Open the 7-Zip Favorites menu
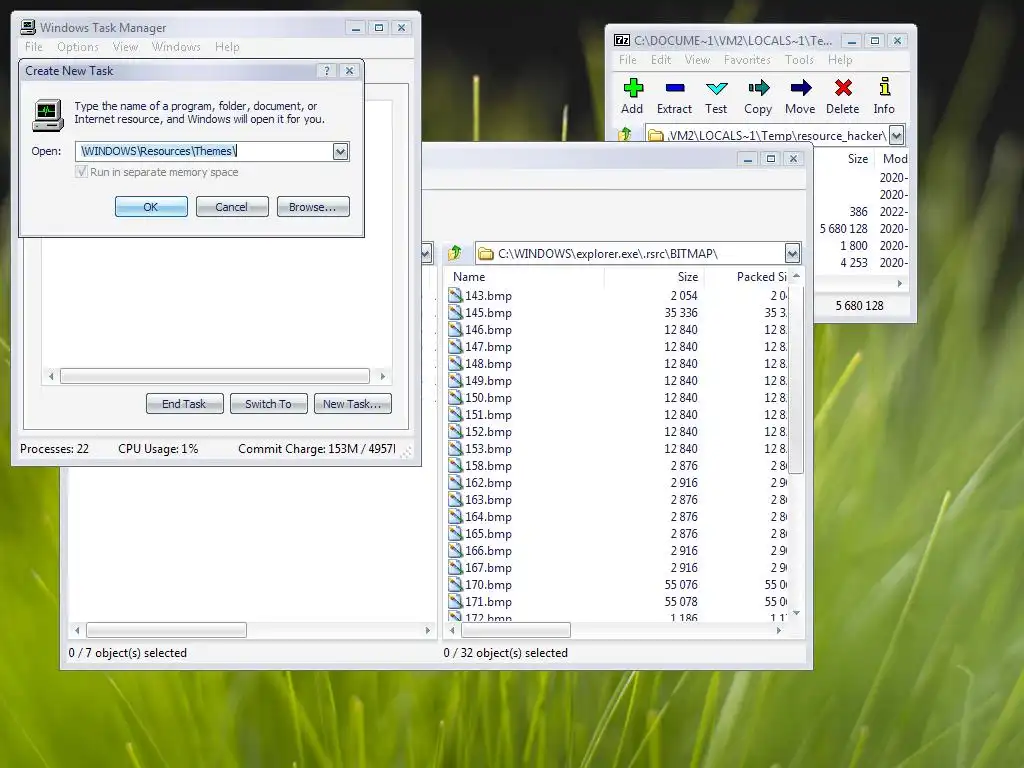 tap(747, 60)
